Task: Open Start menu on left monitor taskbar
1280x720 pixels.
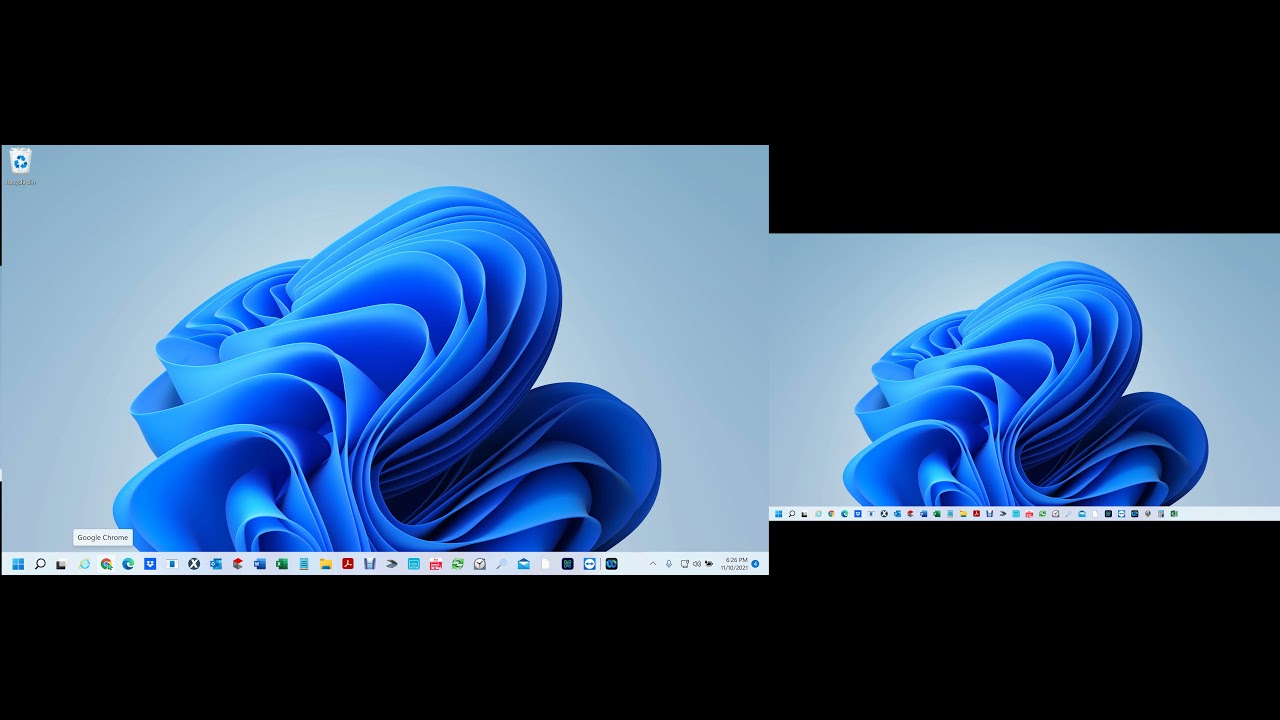Action: 18,564
